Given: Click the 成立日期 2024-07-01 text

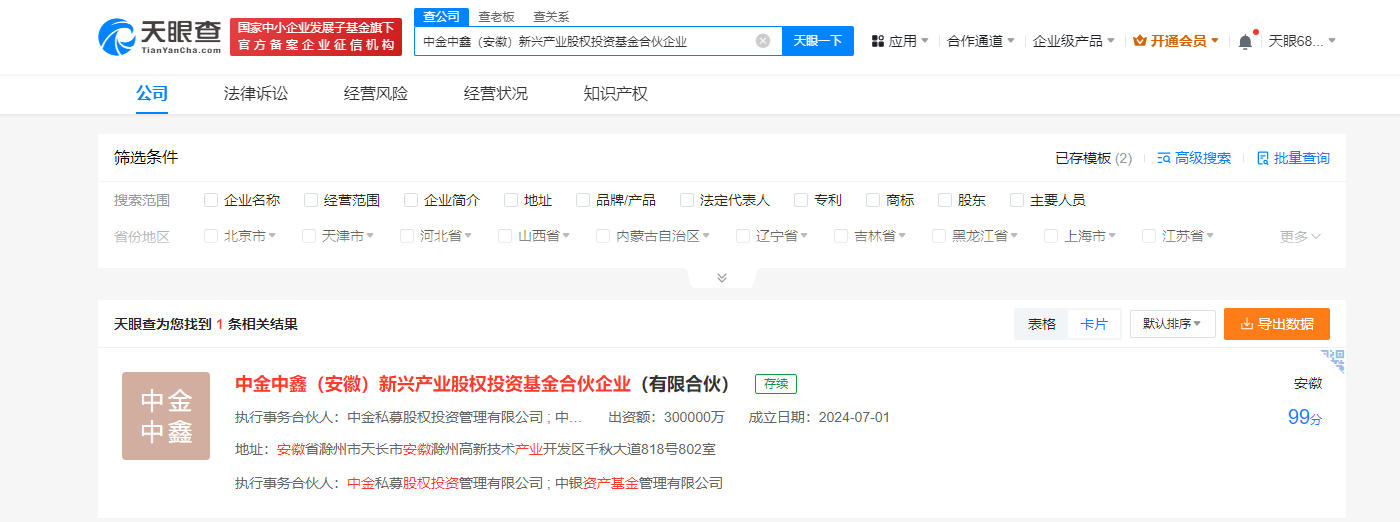Looking at the screenshot, I should click(x=819, y=417).
